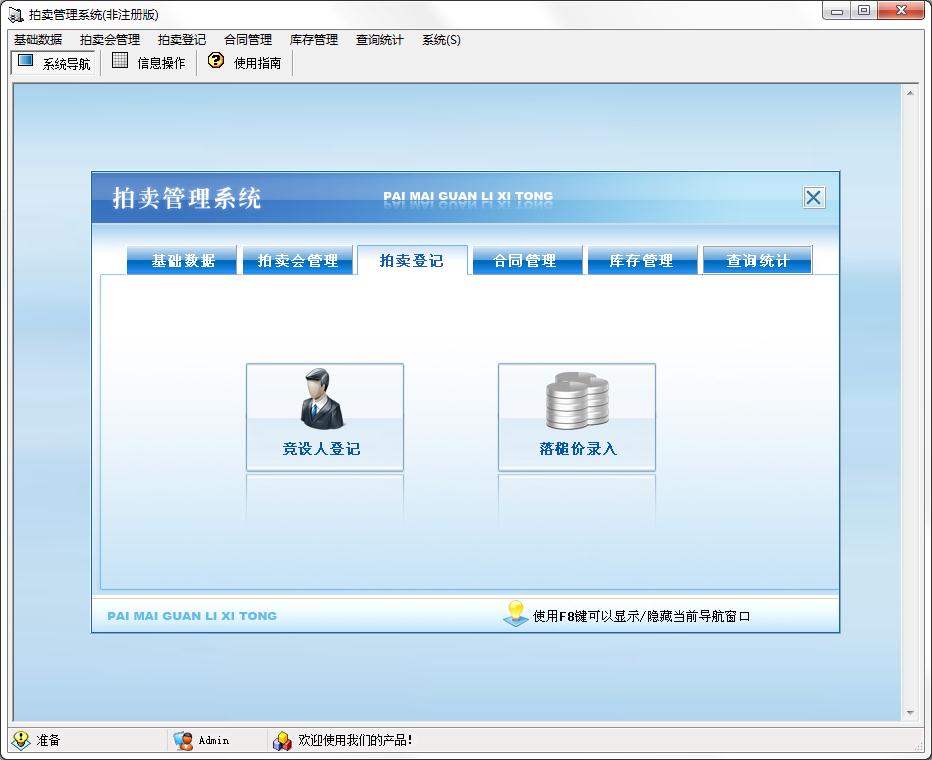Click scrollbar up arrow on right
932x760 pixels.
click(909, 93)
